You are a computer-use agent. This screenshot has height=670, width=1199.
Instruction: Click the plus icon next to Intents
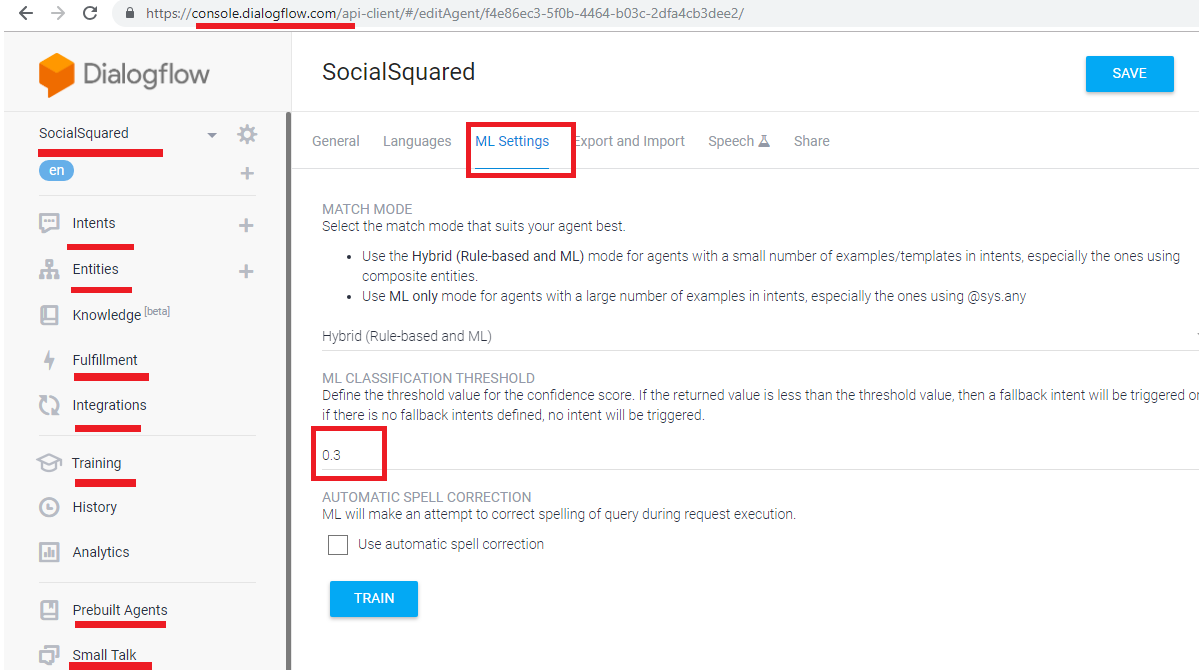[246, 225]
